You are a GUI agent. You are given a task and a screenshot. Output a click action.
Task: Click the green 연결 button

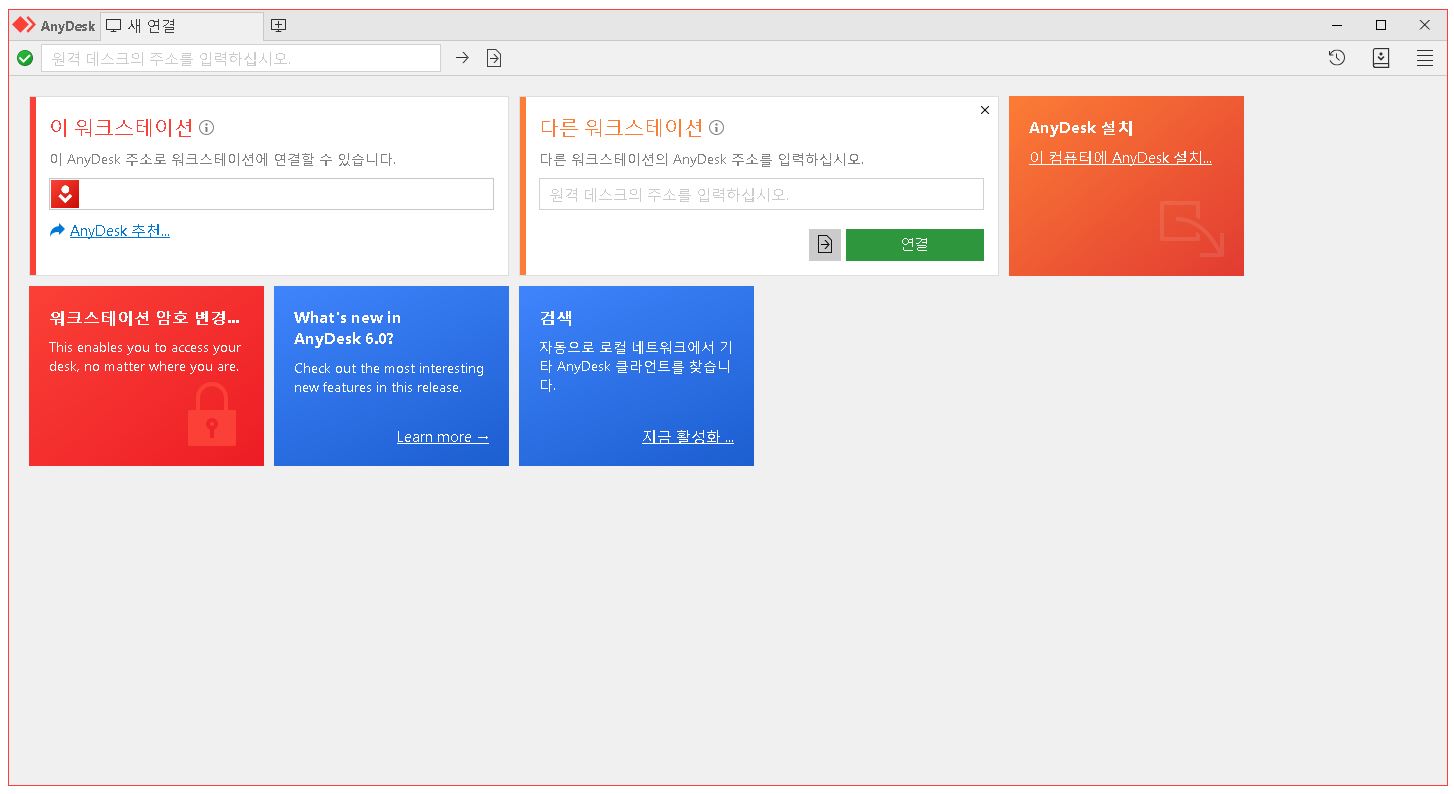915,244
